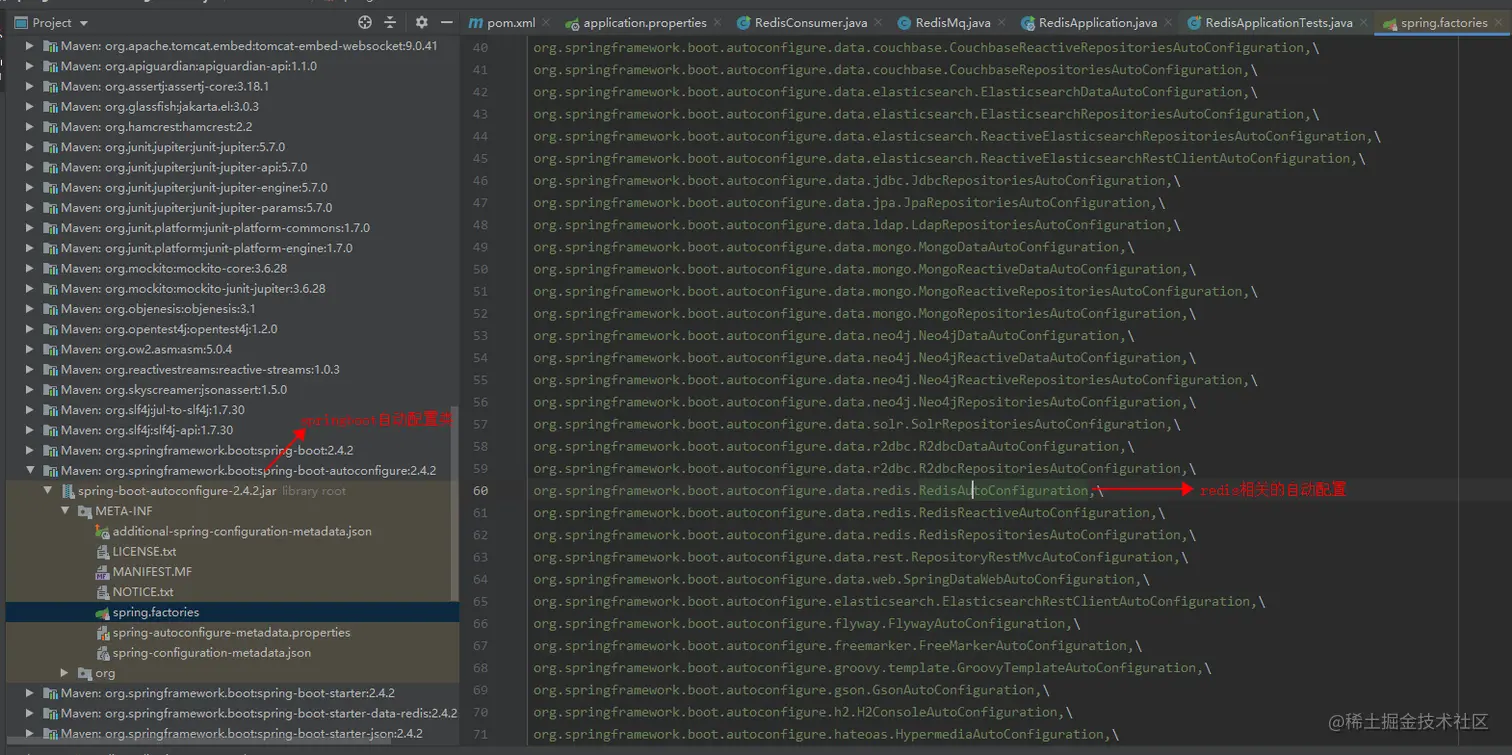Click the locate opened file crosshair icon
The image size is (1512, 755).
[365, 22]
